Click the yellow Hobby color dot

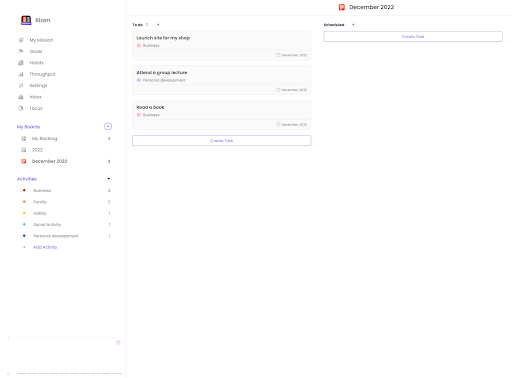(x=24, y=213)
